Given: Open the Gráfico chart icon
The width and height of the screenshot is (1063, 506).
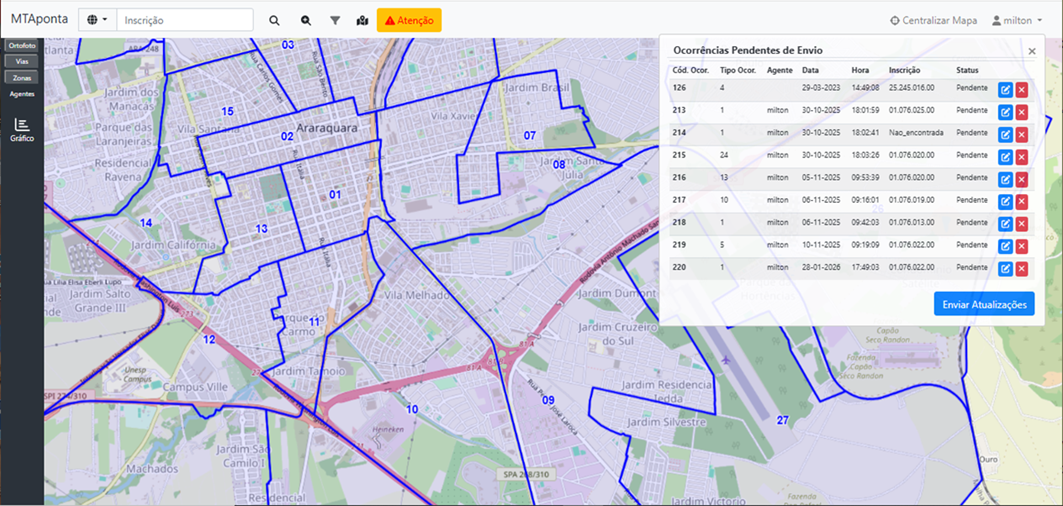Looking at the screenshot, I should (x=22, y=130).
